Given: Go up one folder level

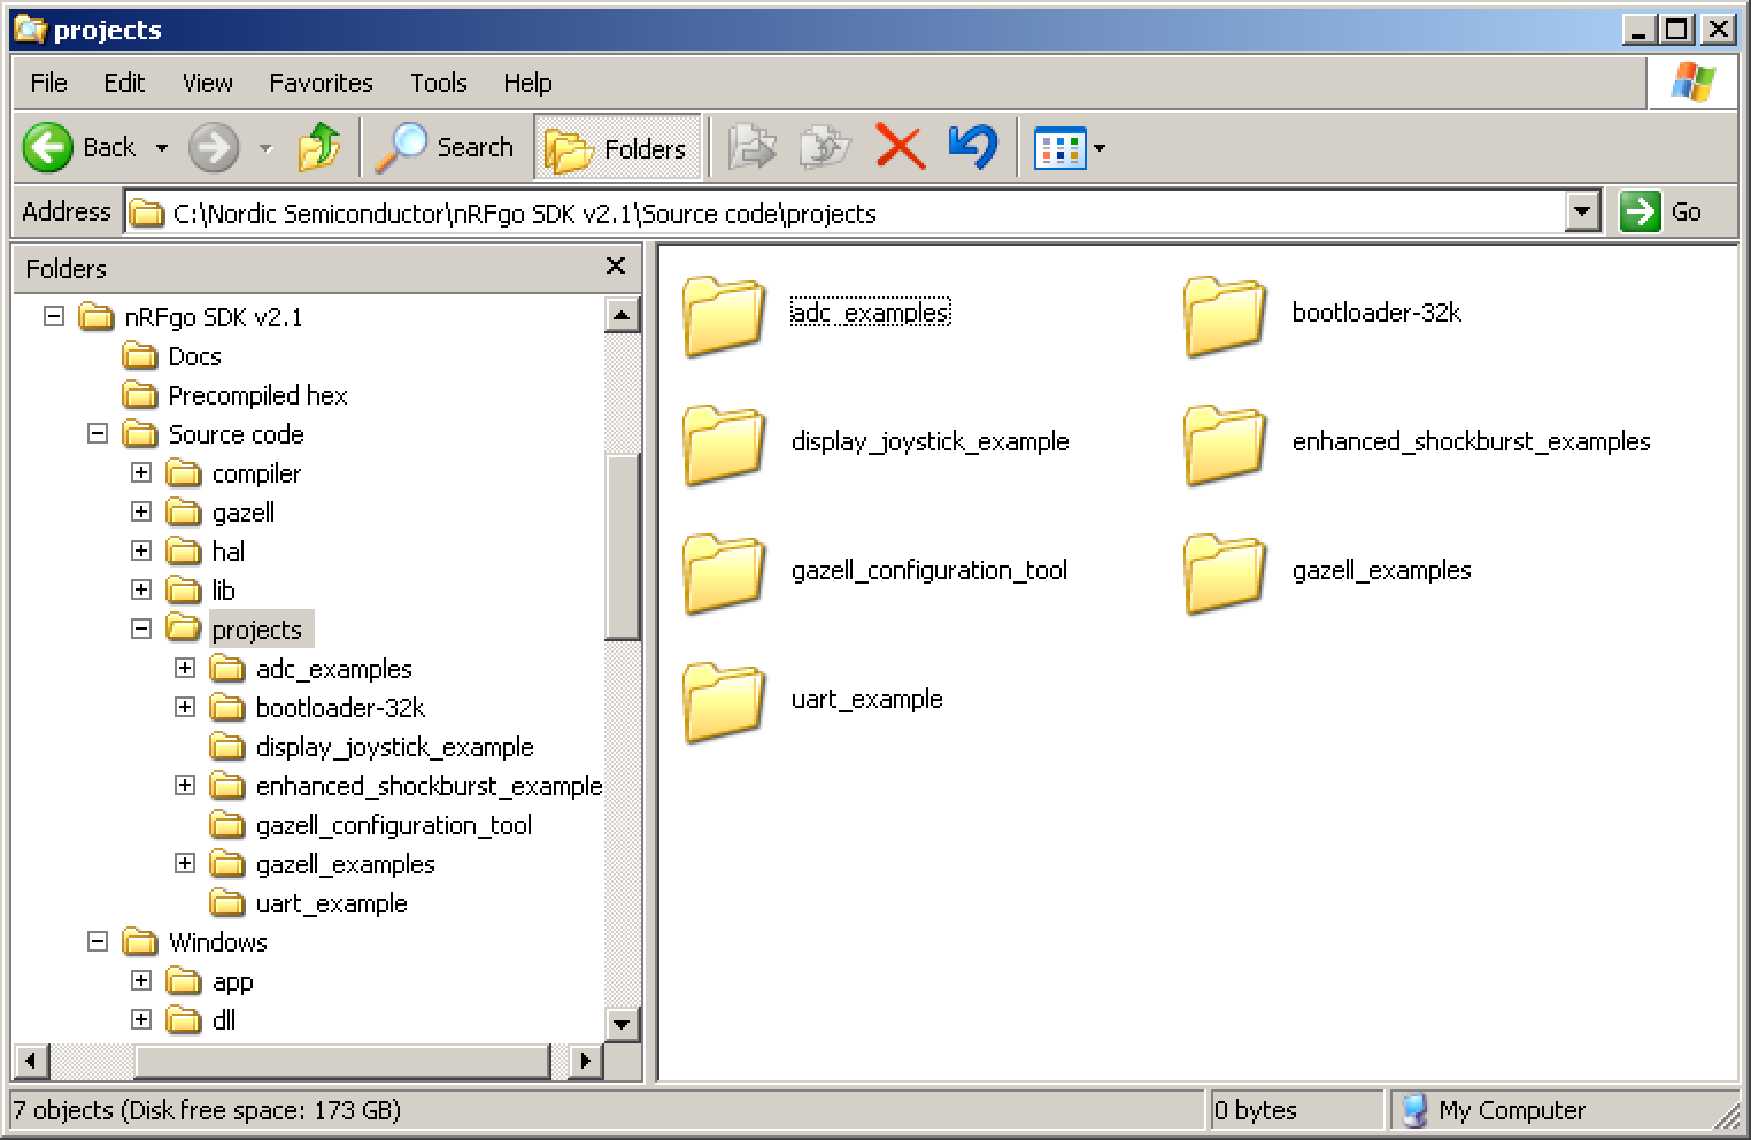Looking at the screenshot, I should tap(320, 148).
